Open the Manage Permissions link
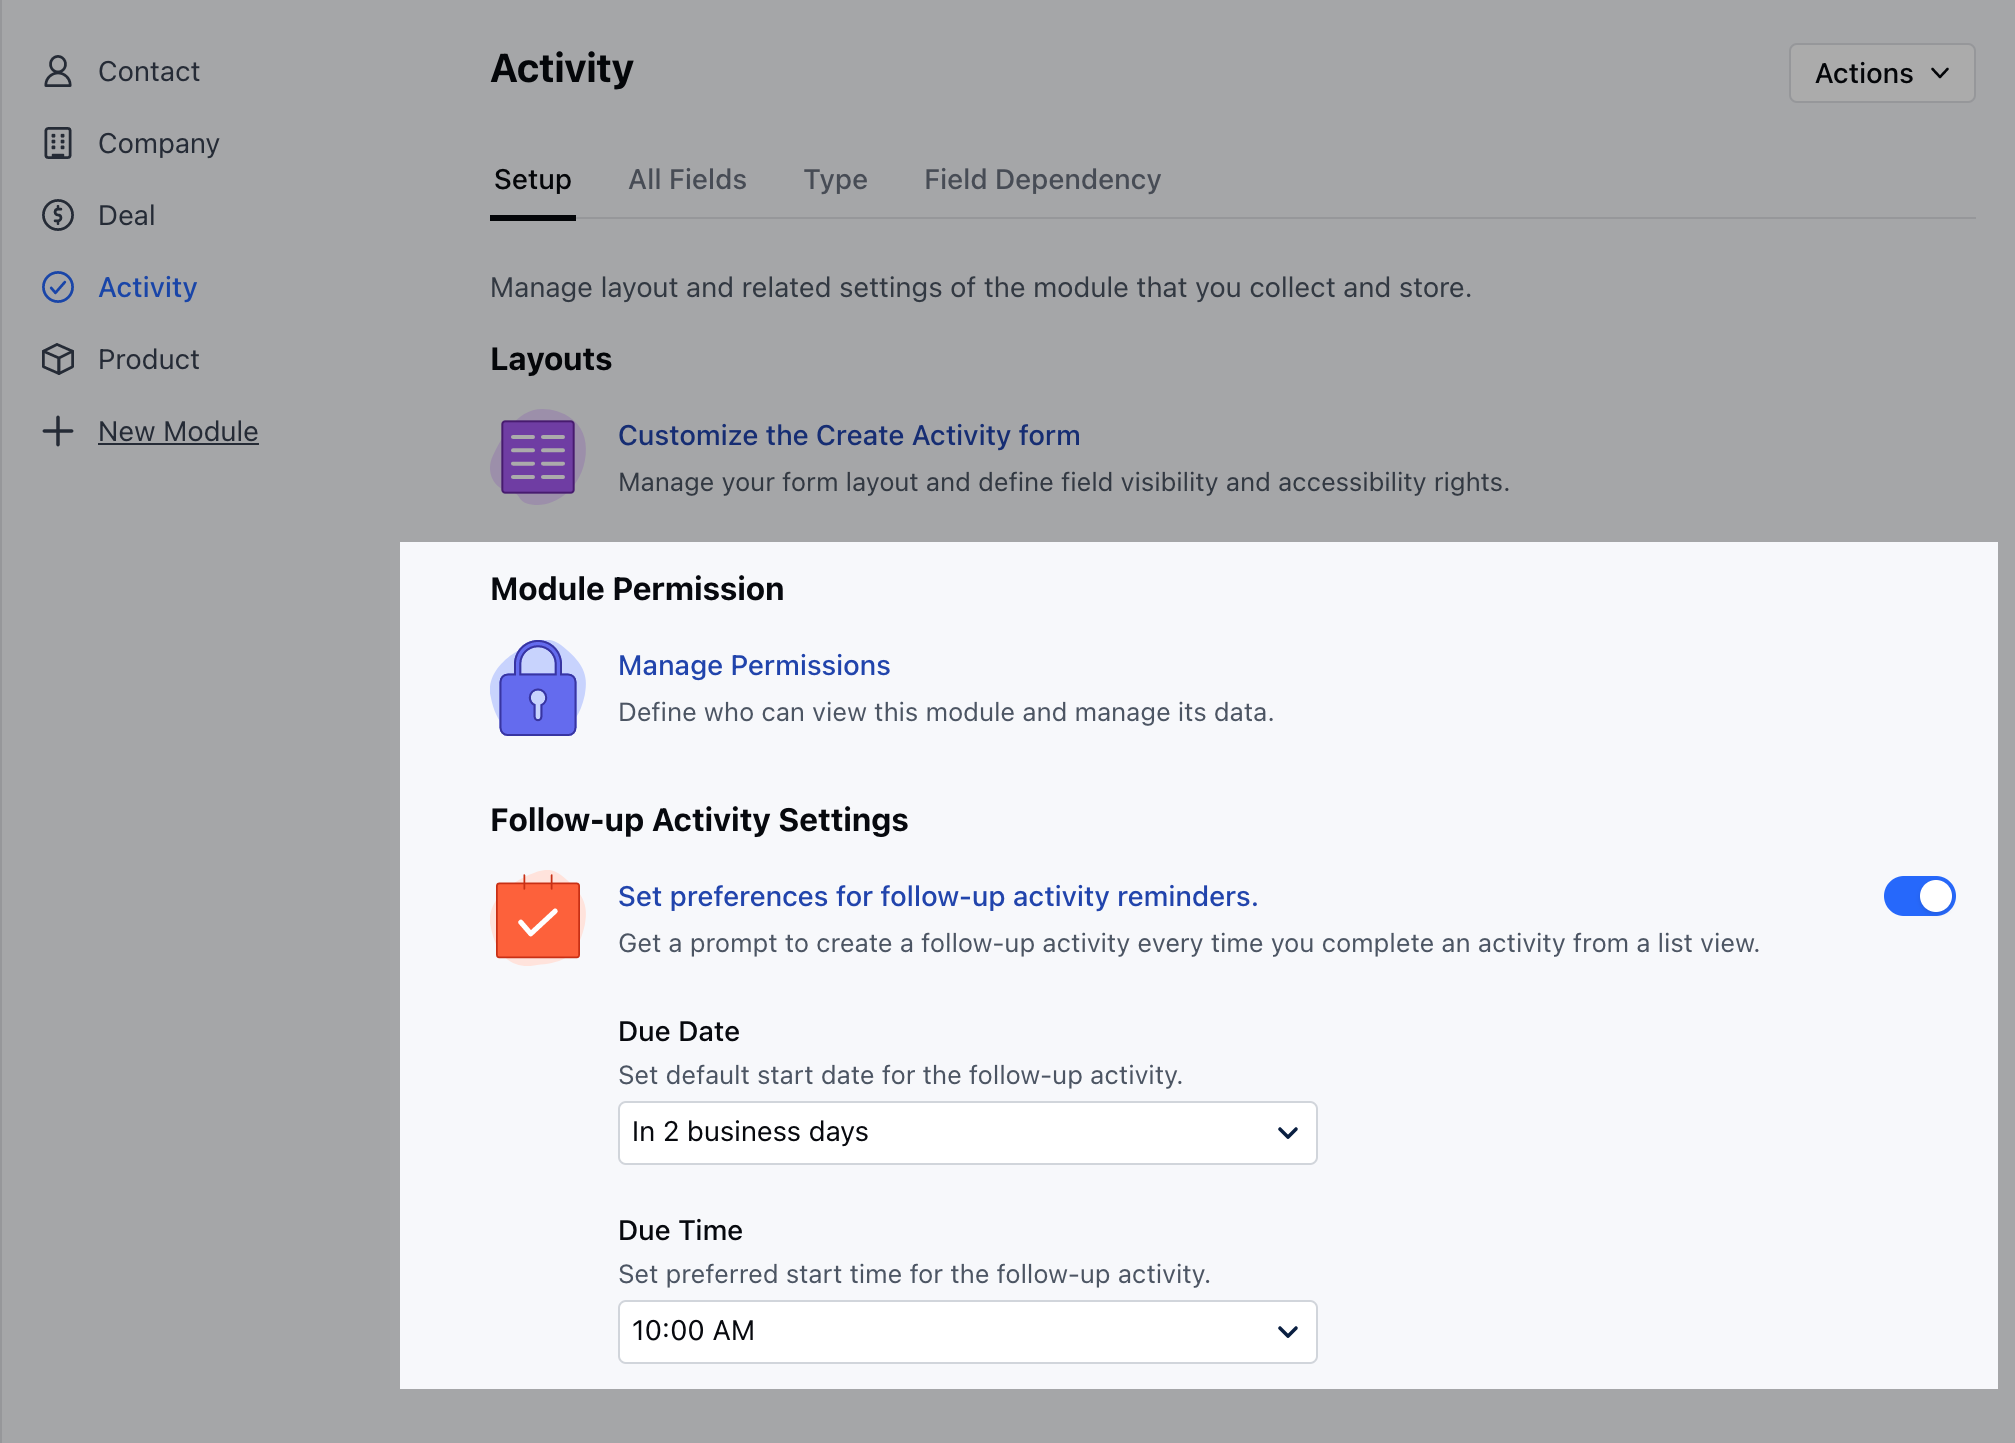This screenshot has width=2015, height=1443. coord(754,665)
